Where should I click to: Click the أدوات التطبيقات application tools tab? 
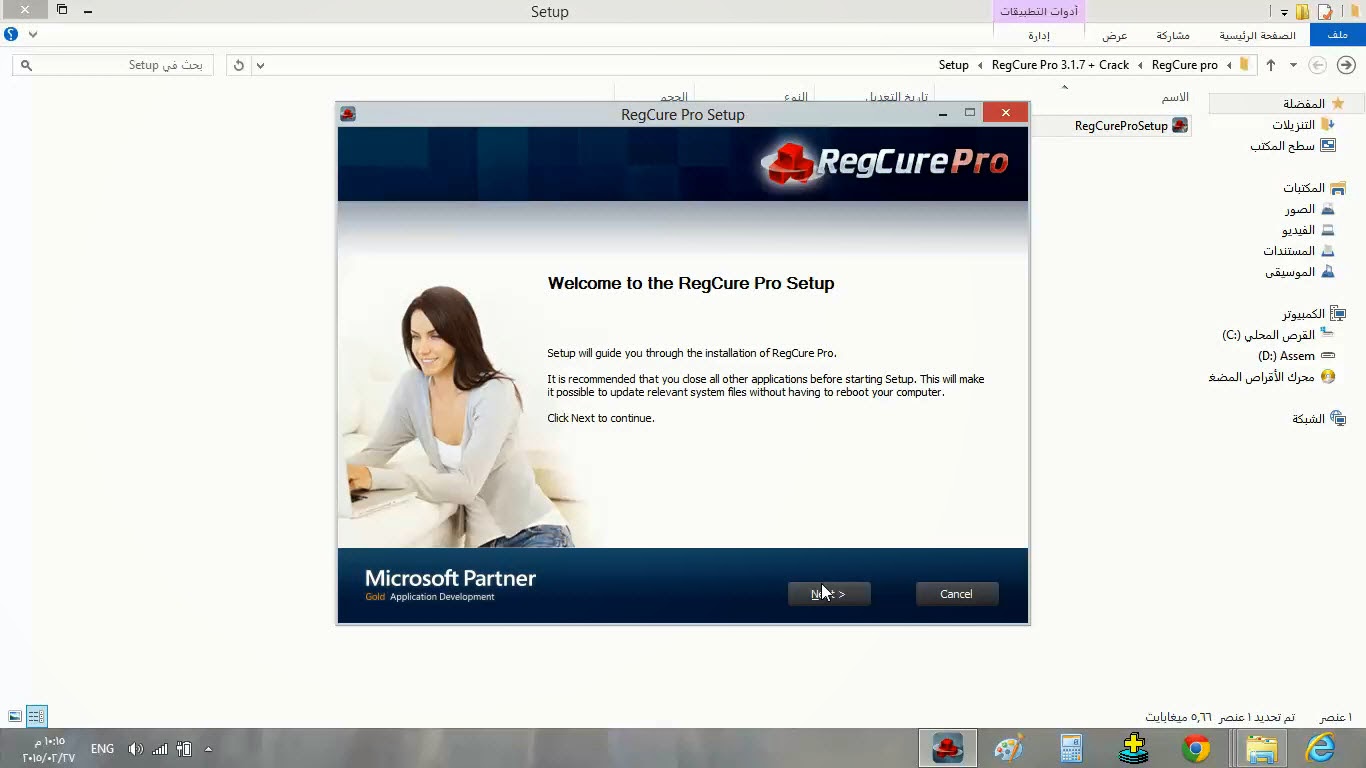[x=1039, y=11]
